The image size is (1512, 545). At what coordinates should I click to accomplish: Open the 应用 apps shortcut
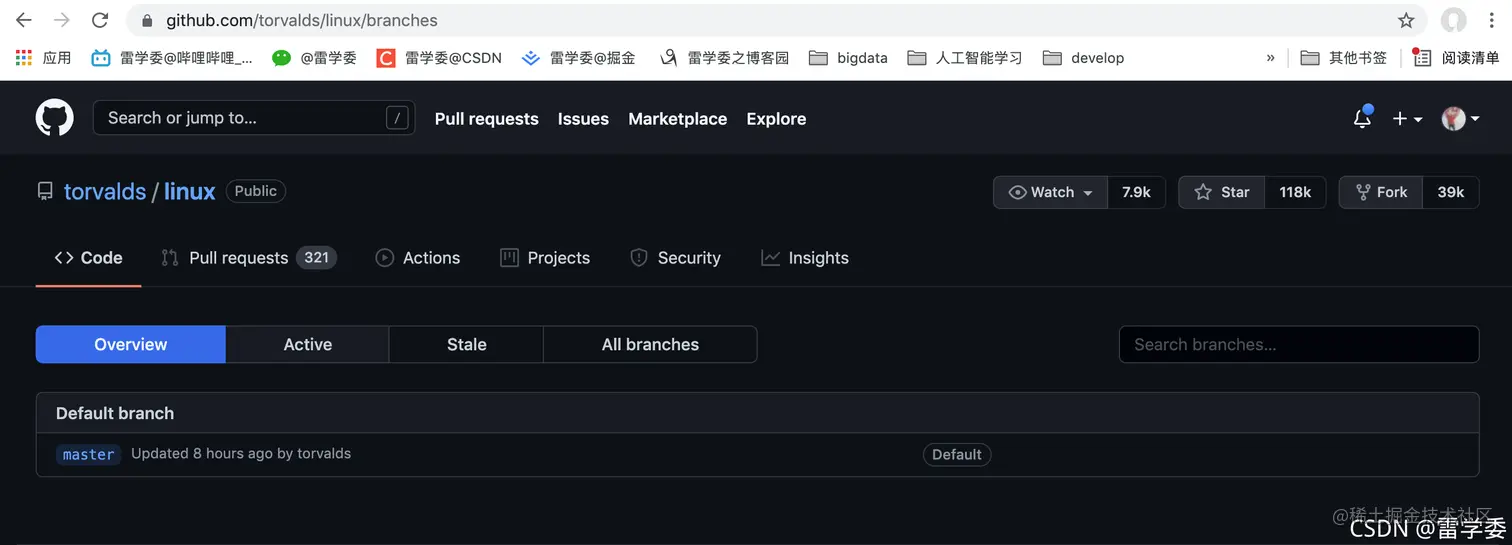tap(43, 58)
